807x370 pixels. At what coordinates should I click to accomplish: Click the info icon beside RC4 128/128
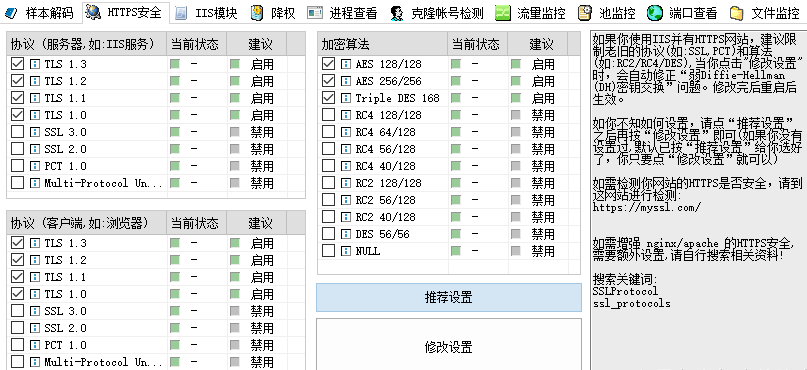click(346, 115)
